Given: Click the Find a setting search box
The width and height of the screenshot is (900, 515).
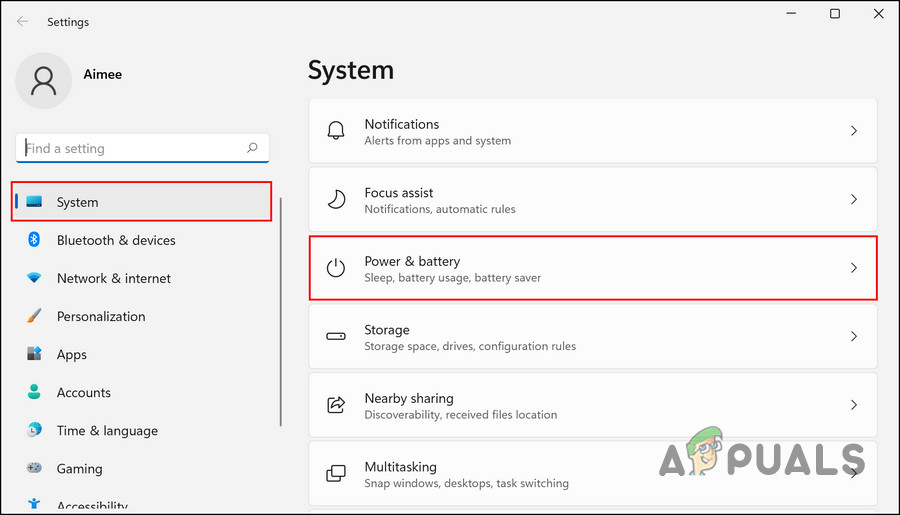Looking at the screenshot, I should [x=132, y=148].
